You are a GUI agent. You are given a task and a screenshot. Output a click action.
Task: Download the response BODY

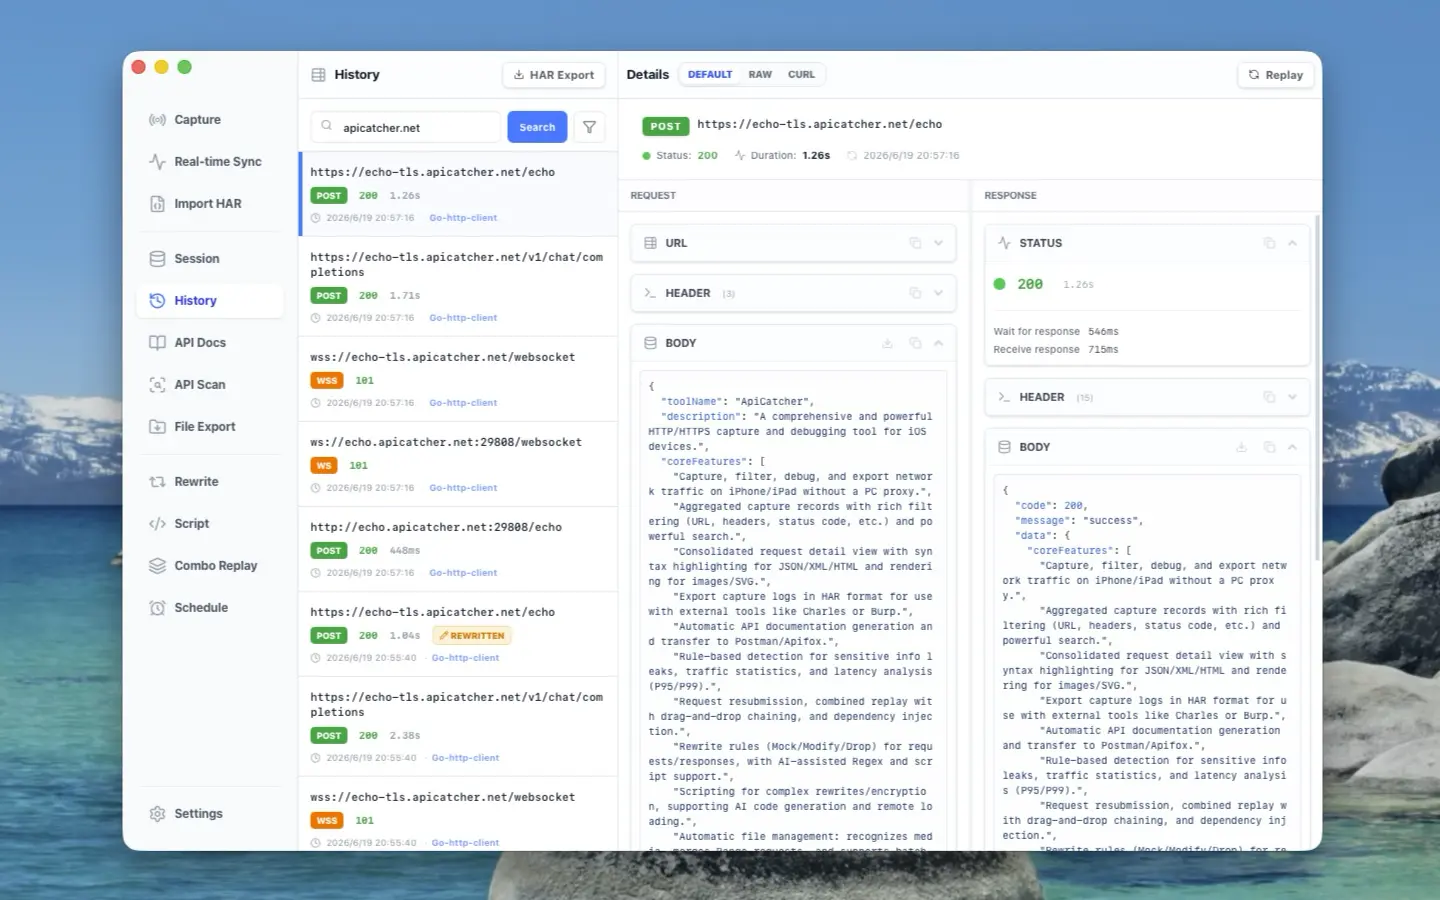click(1241, 447)
